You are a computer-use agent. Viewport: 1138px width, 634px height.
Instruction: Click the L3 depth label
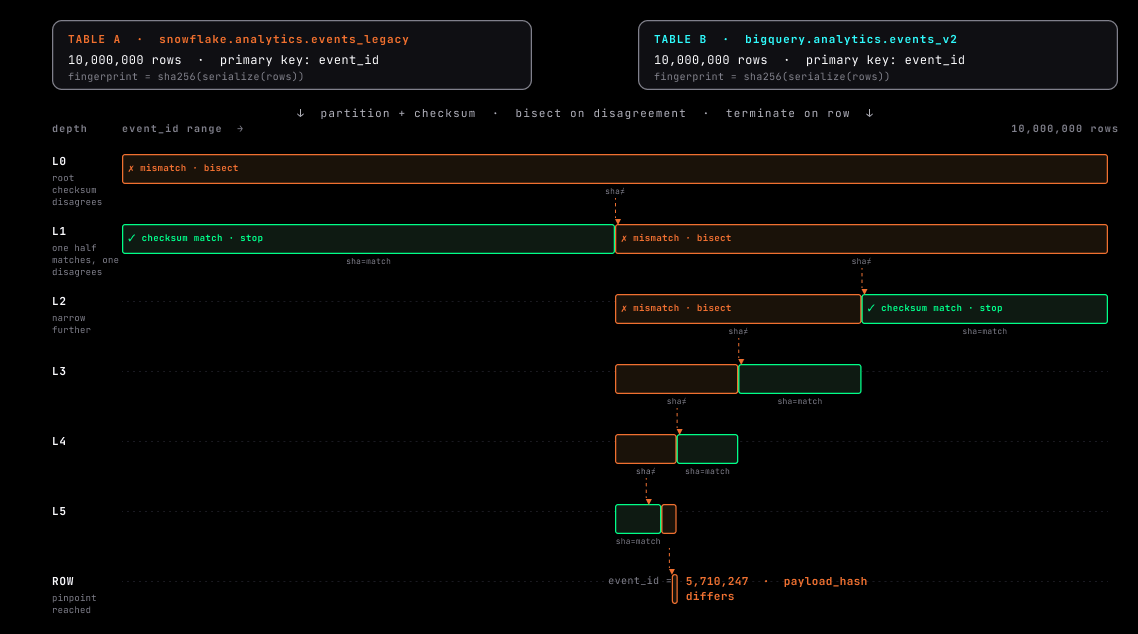point(59,371)
